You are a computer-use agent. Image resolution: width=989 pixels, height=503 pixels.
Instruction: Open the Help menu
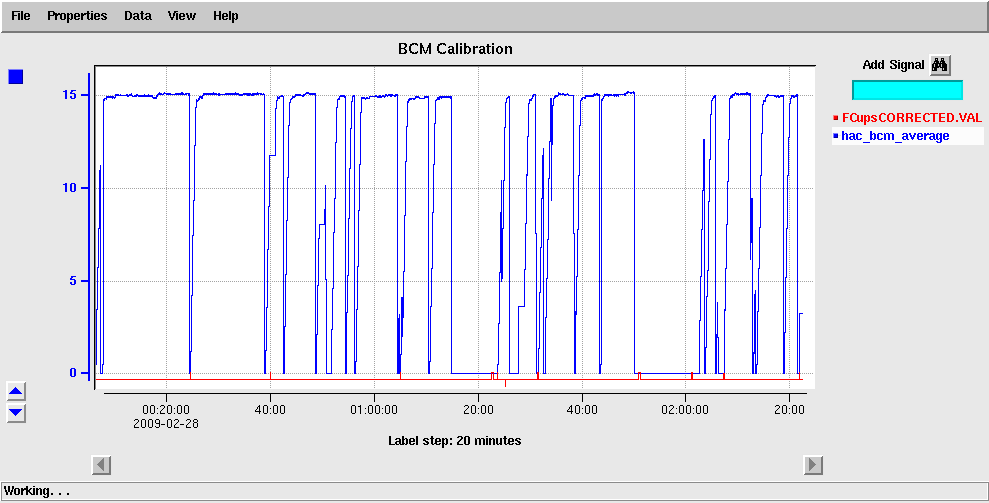[225, 16]
